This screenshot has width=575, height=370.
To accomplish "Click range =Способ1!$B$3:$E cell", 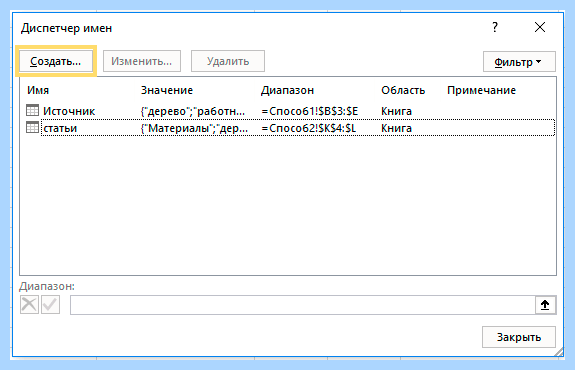I will pos(310,111).
